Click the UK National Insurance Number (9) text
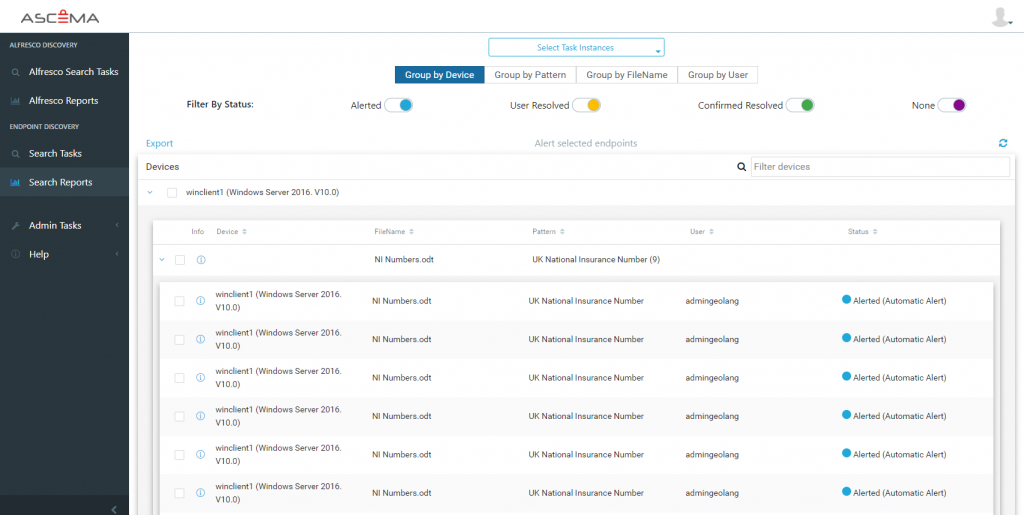 click(x=596, y=260)
